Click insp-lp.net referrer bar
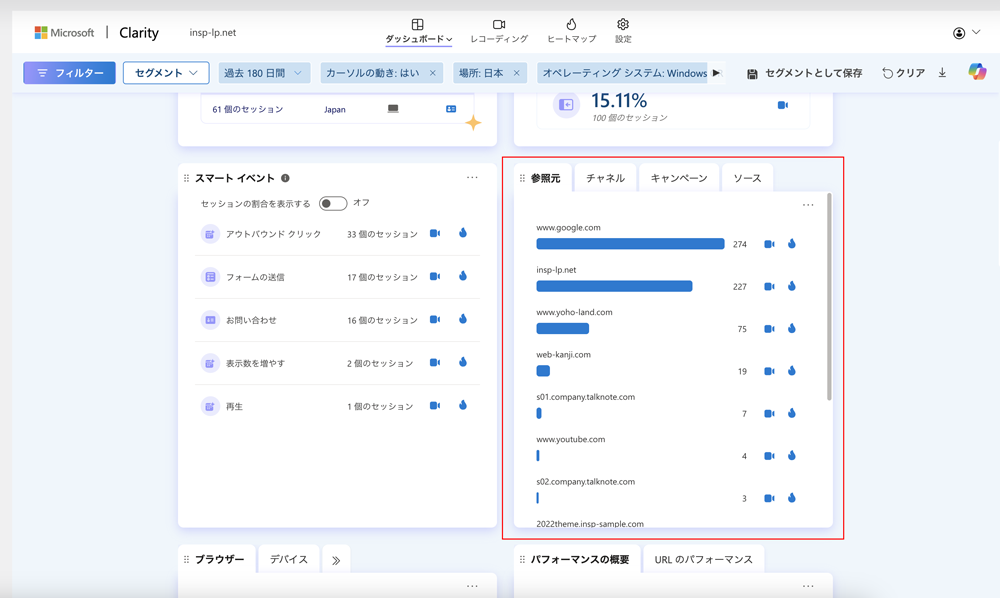This screenshot has height=598, width=1000. [x=614, y=286]
